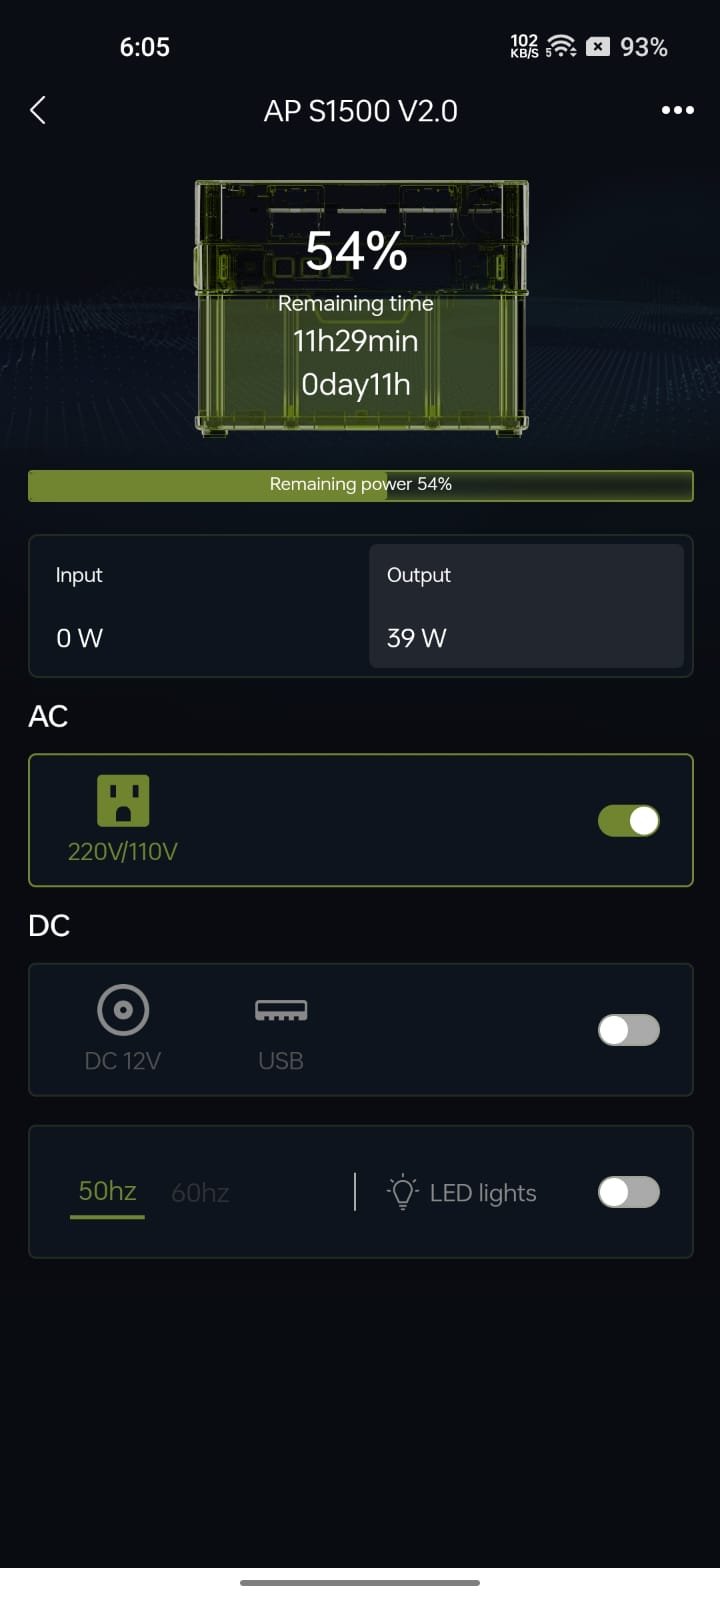
Task: Tap the back arrow icon
Action: click(x=38, y=110)
